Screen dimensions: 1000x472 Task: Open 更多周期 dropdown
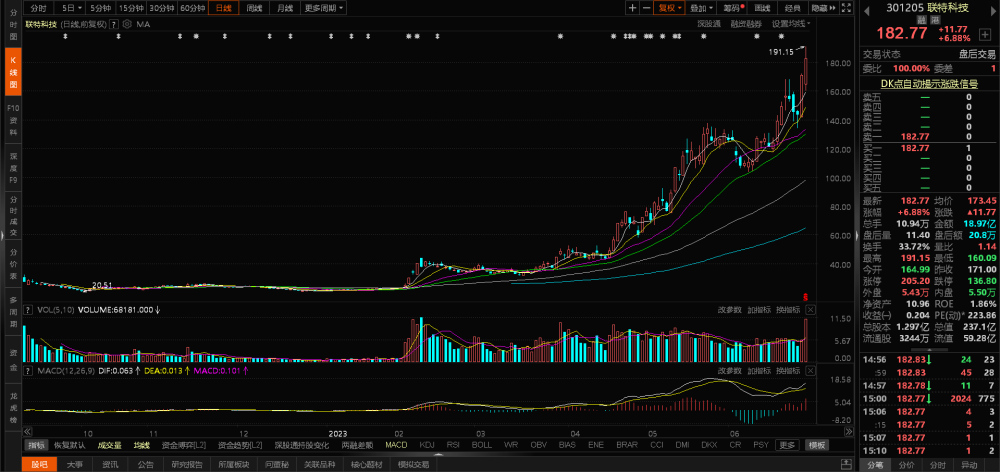point(323,8)
